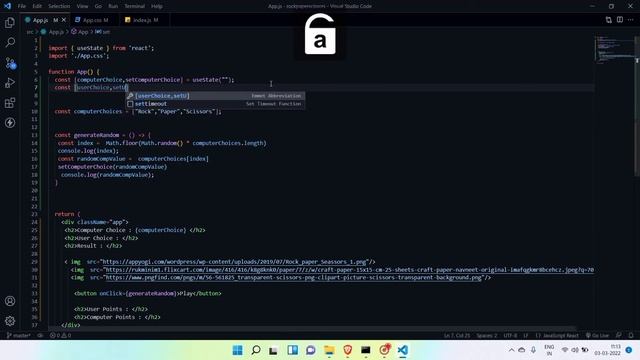Open the Manage gear icon
The width and height of the screenshot is (640, 360).
coord(10,321)
